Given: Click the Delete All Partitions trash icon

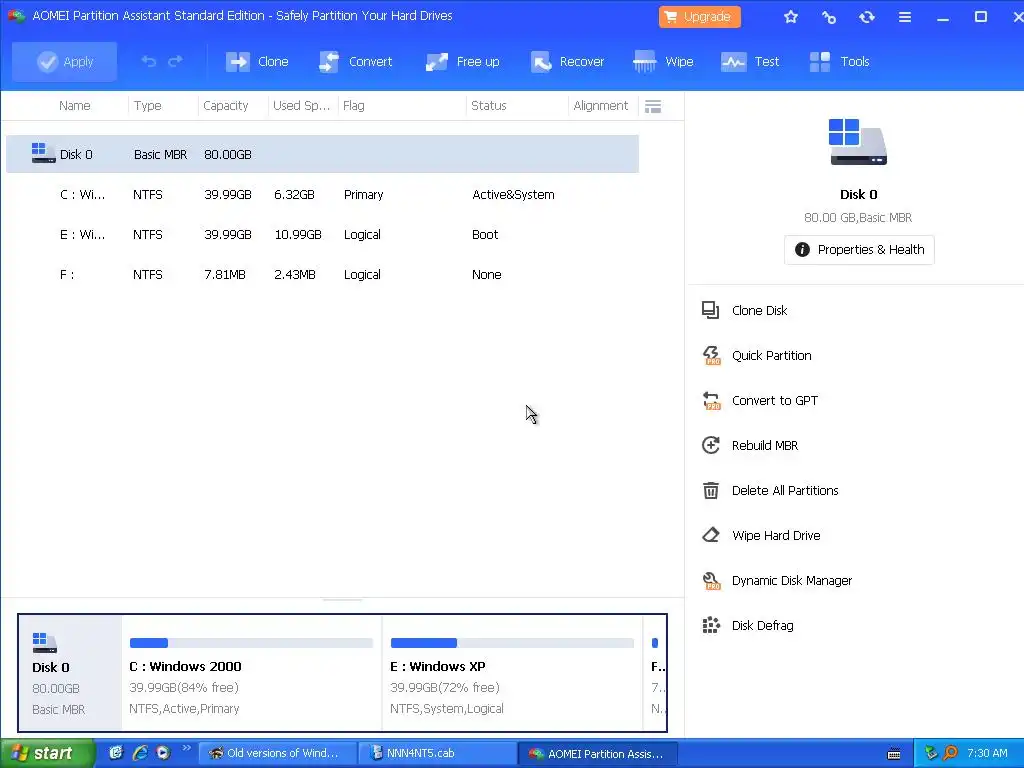Looking at the screenshot, I should [711, 490].
